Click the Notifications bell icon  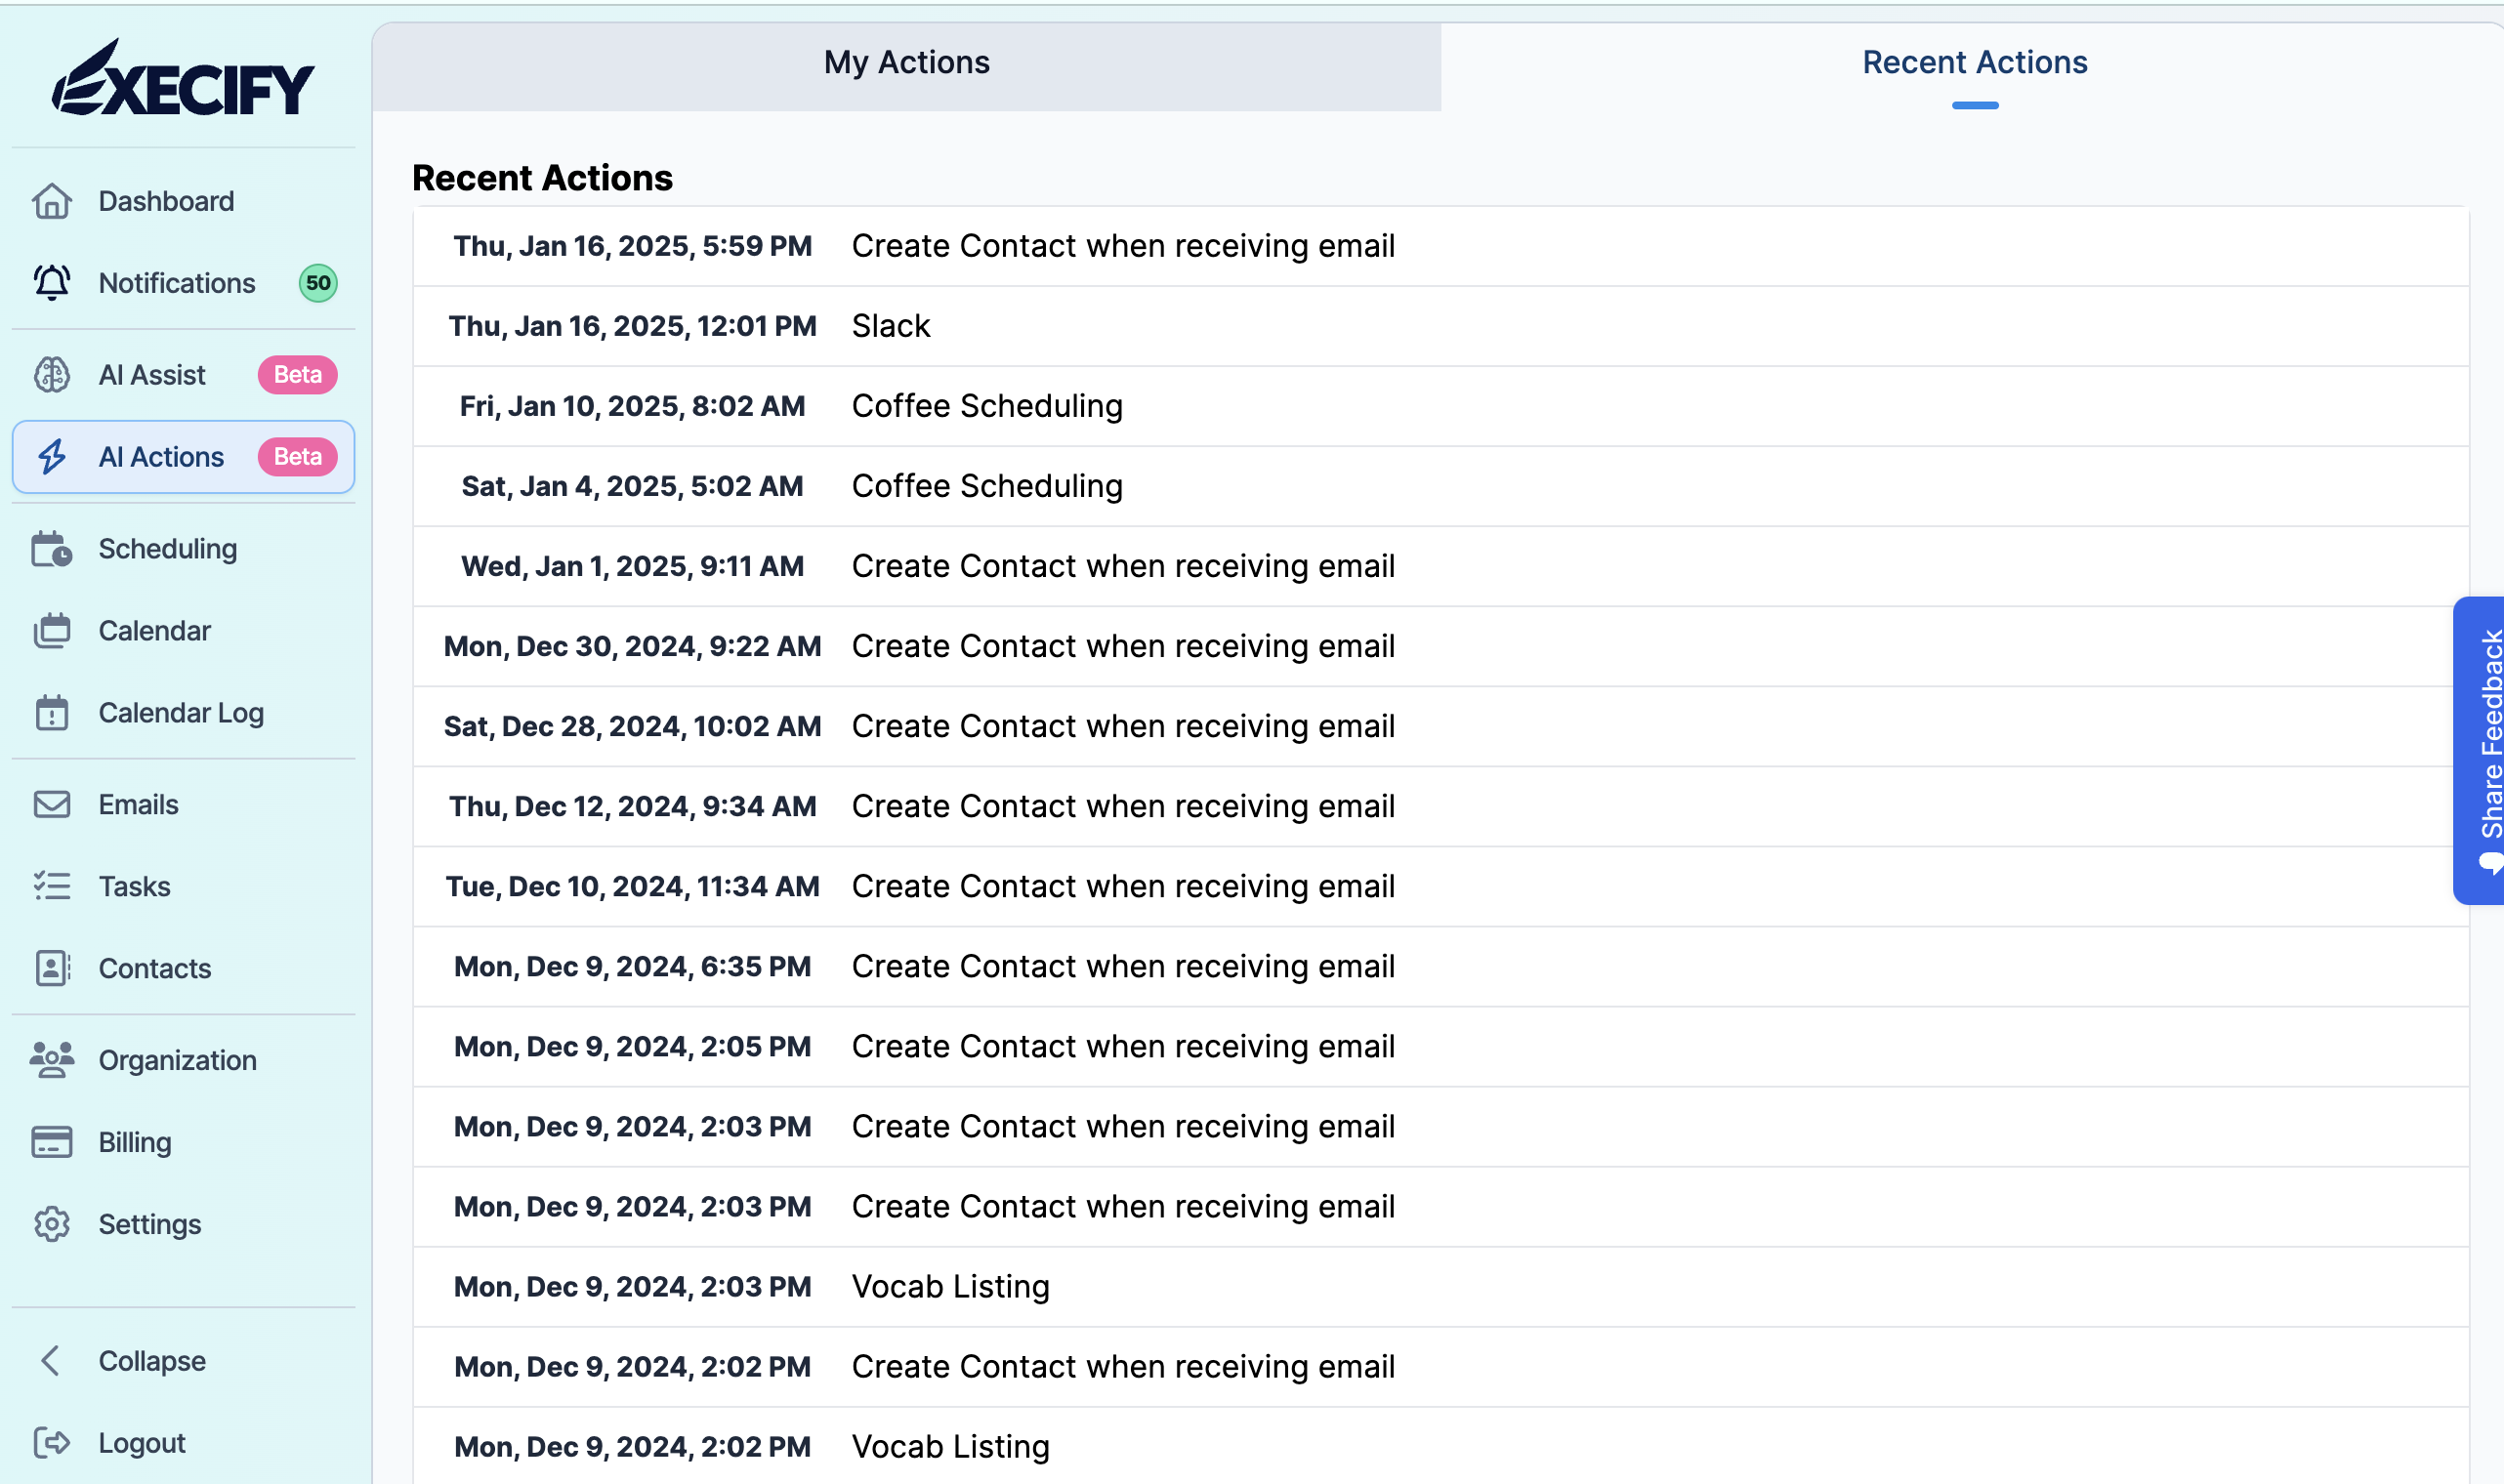tap(52, 283)
